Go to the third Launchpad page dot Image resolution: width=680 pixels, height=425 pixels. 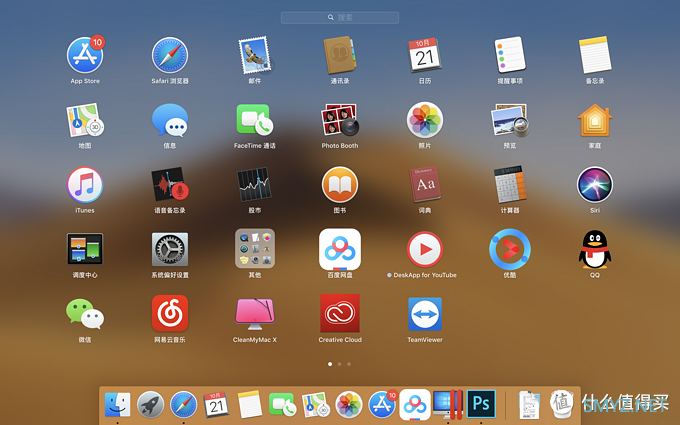[x=349, y=364]
